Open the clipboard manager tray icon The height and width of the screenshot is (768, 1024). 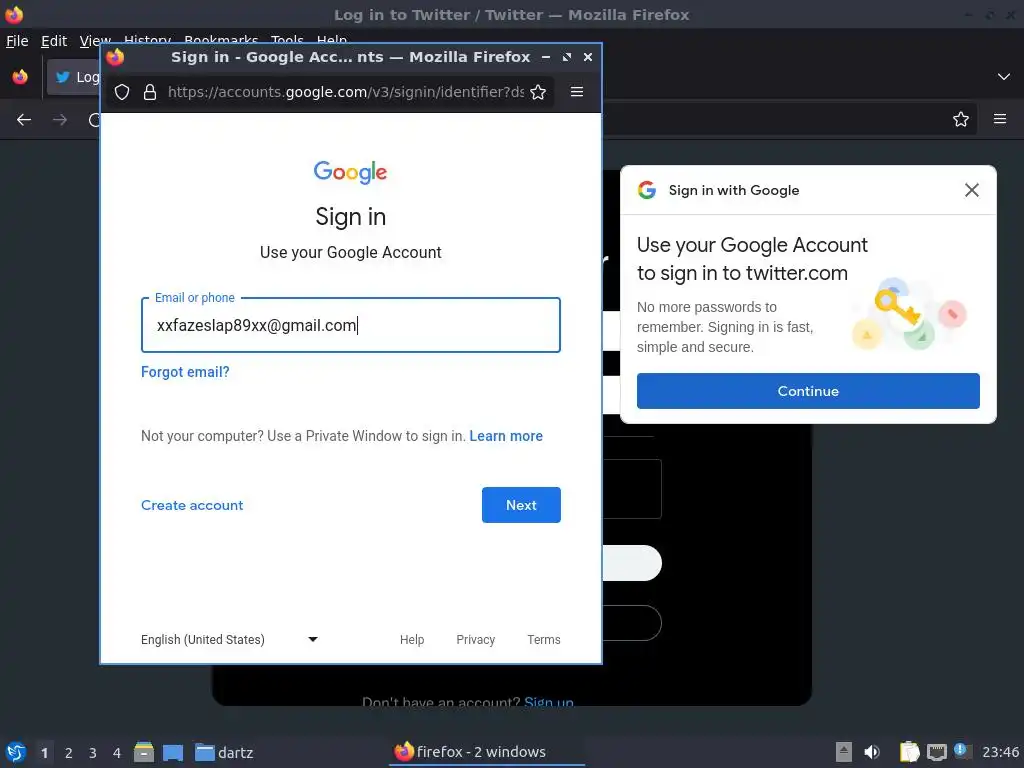pos(909,752)
